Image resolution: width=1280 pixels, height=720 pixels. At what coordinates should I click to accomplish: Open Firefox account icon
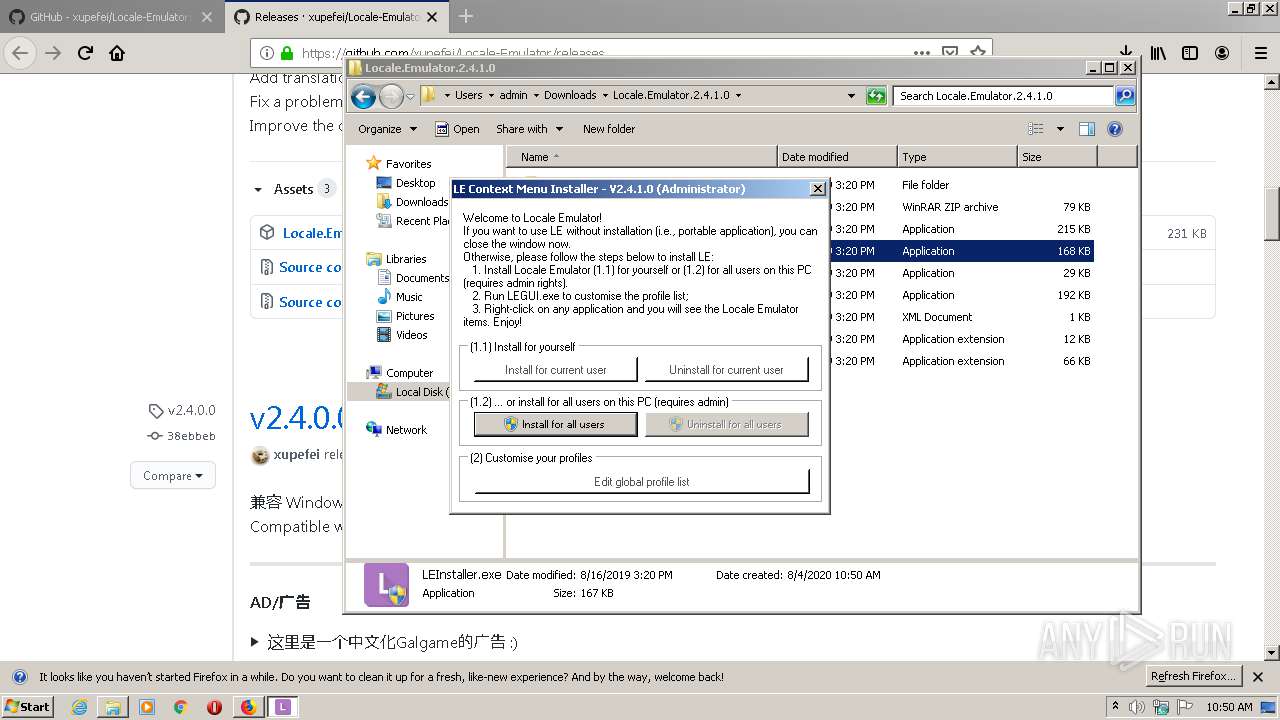click(1222, 53)
